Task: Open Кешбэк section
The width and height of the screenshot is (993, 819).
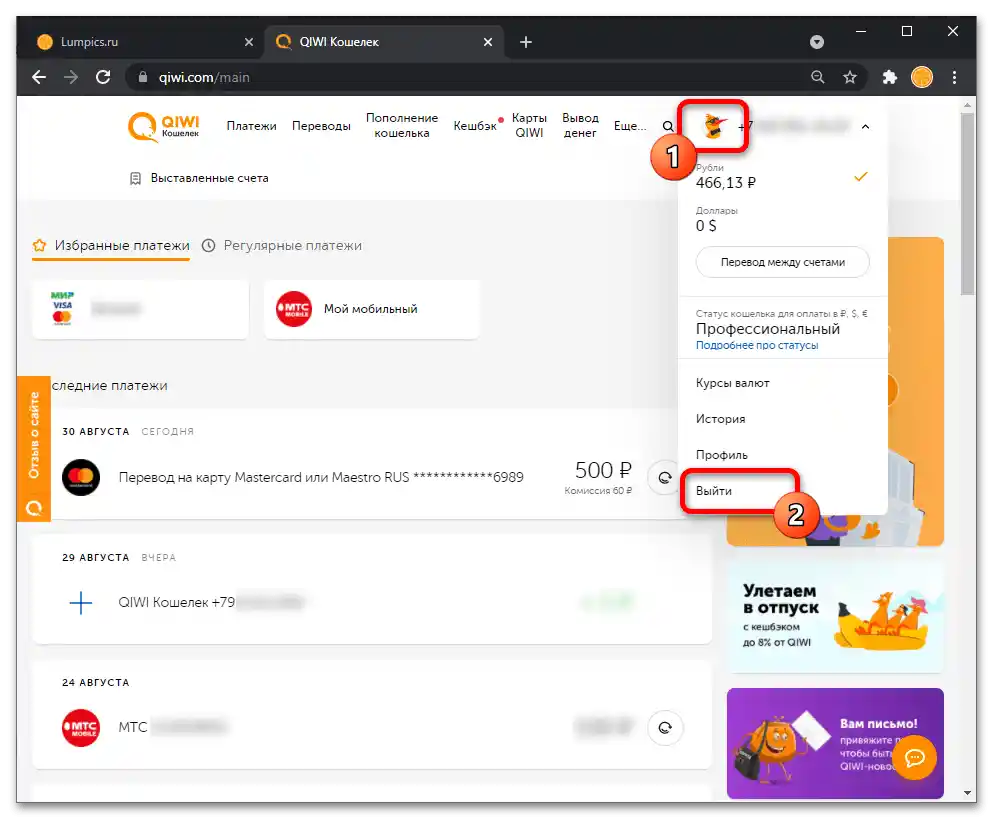Action: coord(475,125)
